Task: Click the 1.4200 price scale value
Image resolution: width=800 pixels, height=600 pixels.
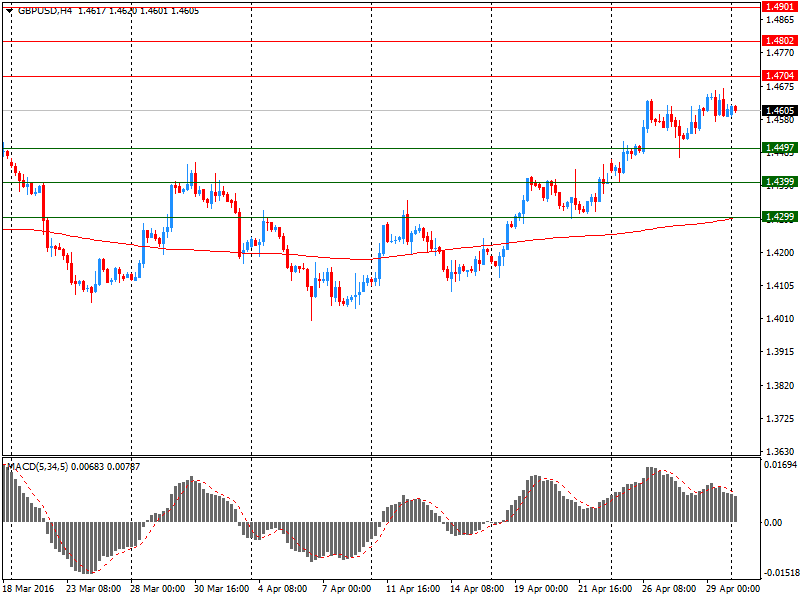Action: click(780, 253)
